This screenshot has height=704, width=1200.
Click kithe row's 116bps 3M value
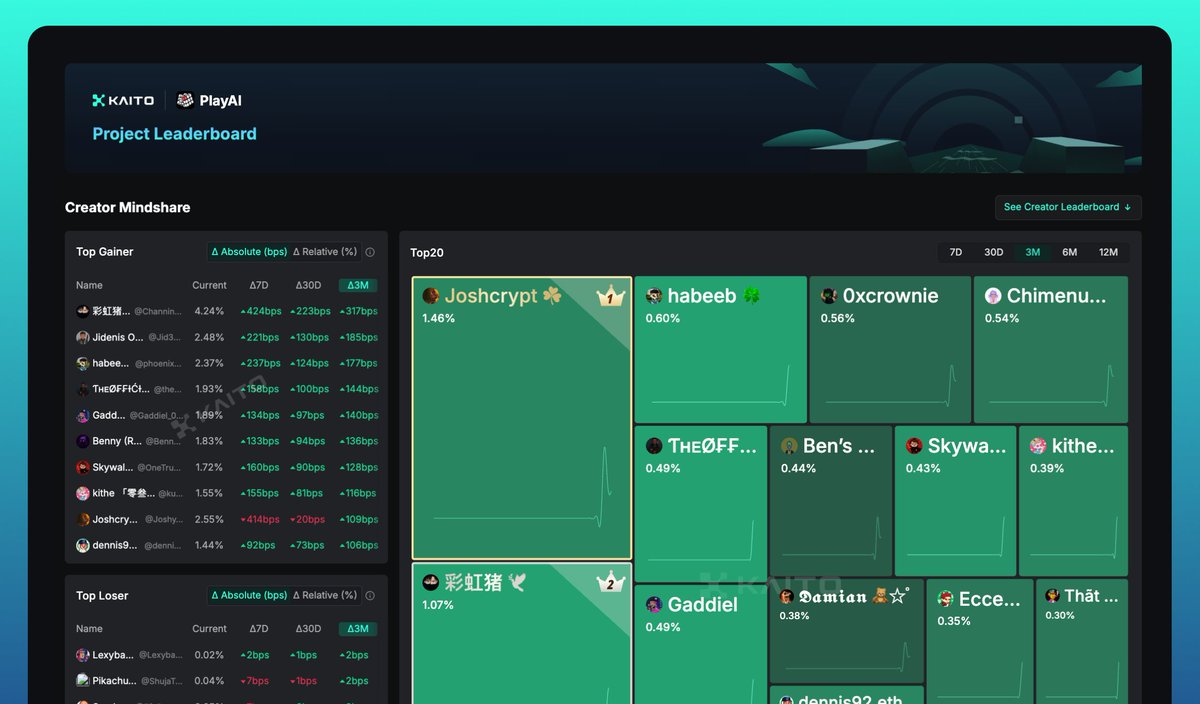pyautogui.click(x=358, y=493)
